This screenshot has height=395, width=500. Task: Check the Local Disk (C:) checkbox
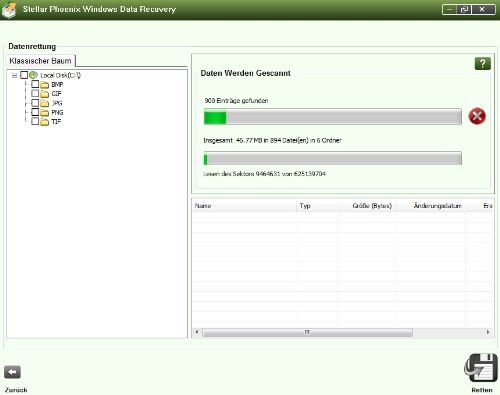click(24, 75)
